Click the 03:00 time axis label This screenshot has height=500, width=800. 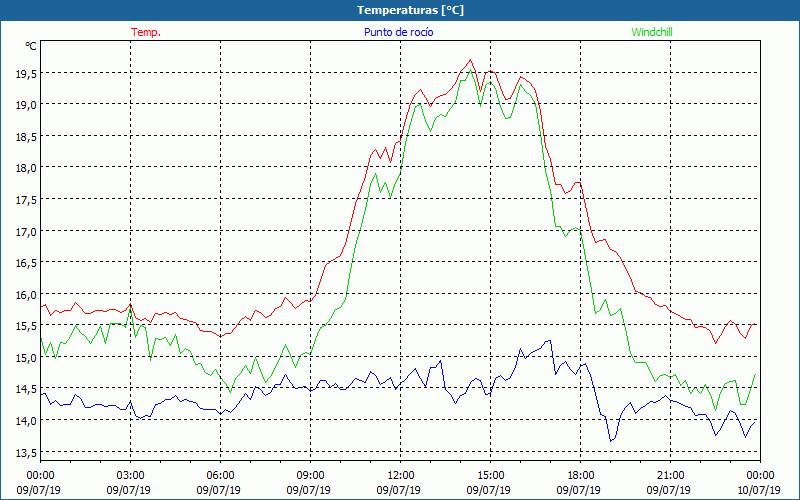click(130, 476)
